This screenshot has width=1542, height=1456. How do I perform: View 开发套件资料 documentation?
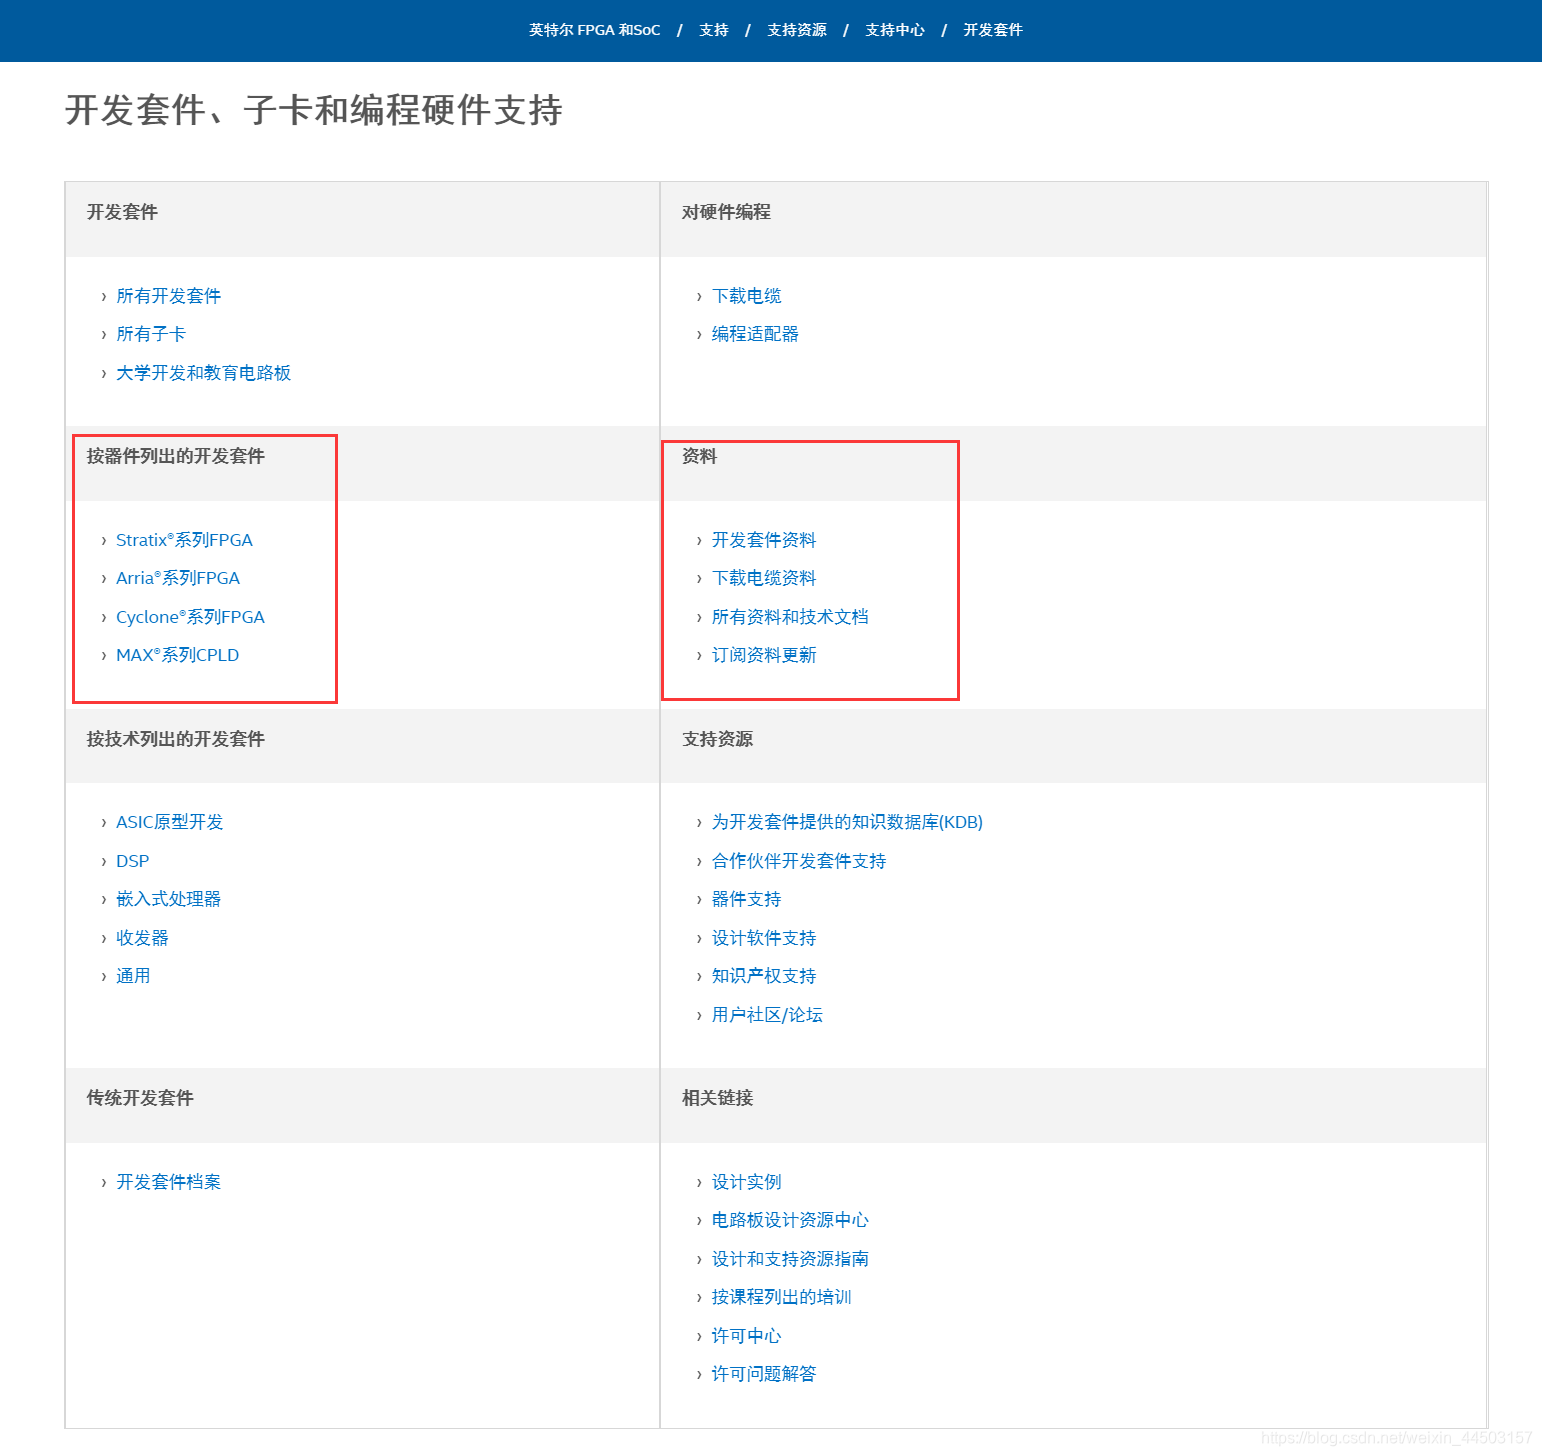click(x=763, y=539)
